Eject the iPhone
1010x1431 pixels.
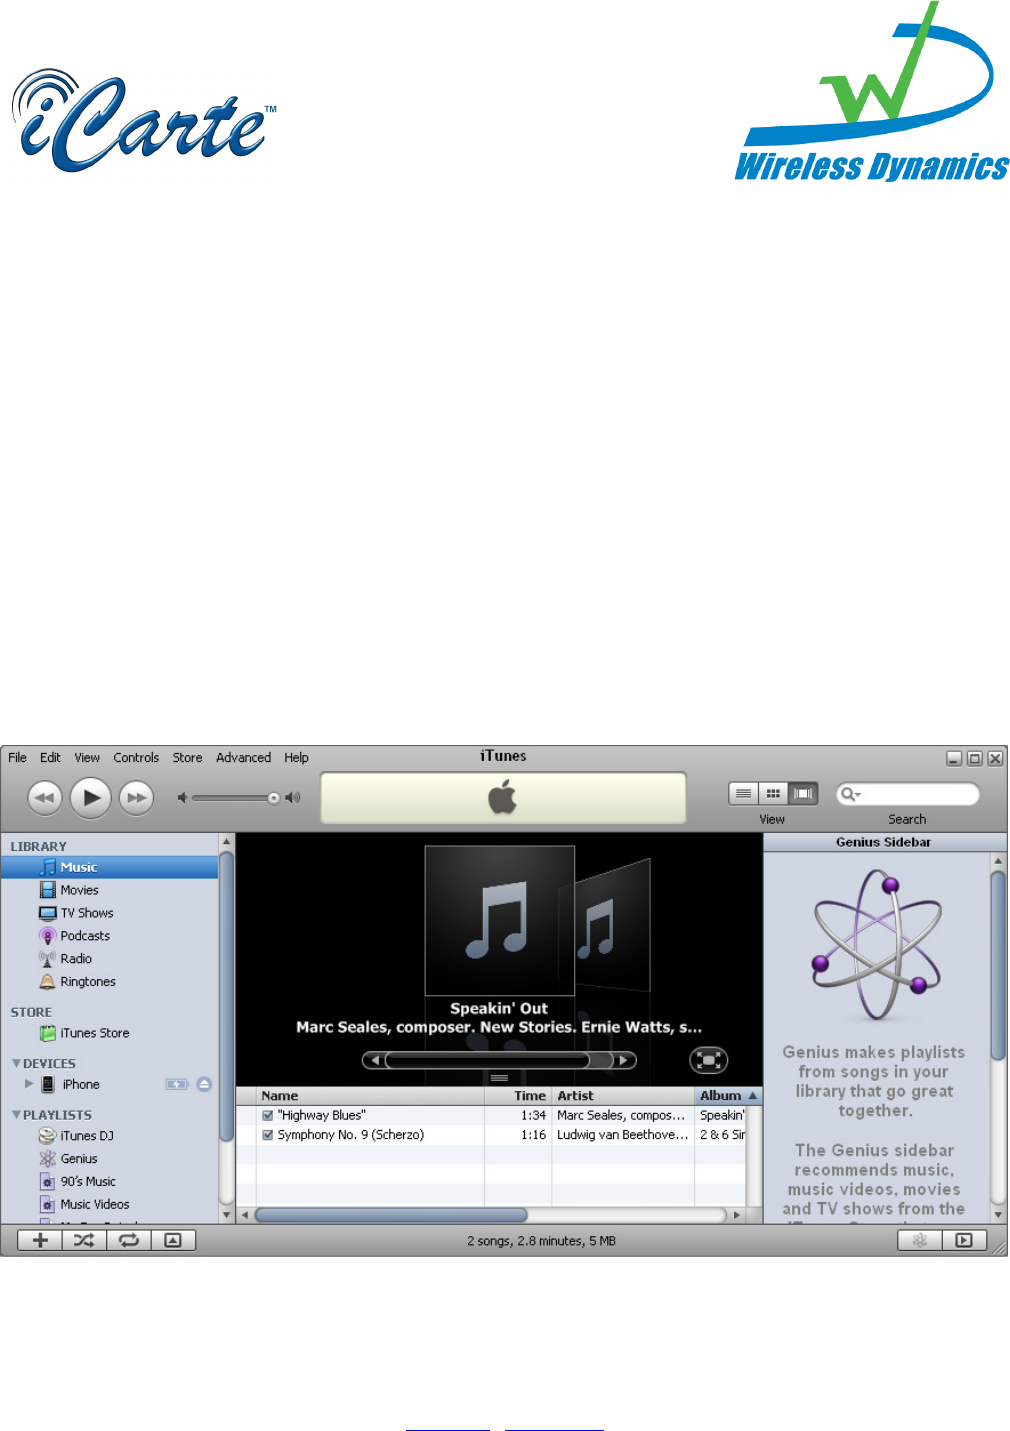[x=204, y=1084]
